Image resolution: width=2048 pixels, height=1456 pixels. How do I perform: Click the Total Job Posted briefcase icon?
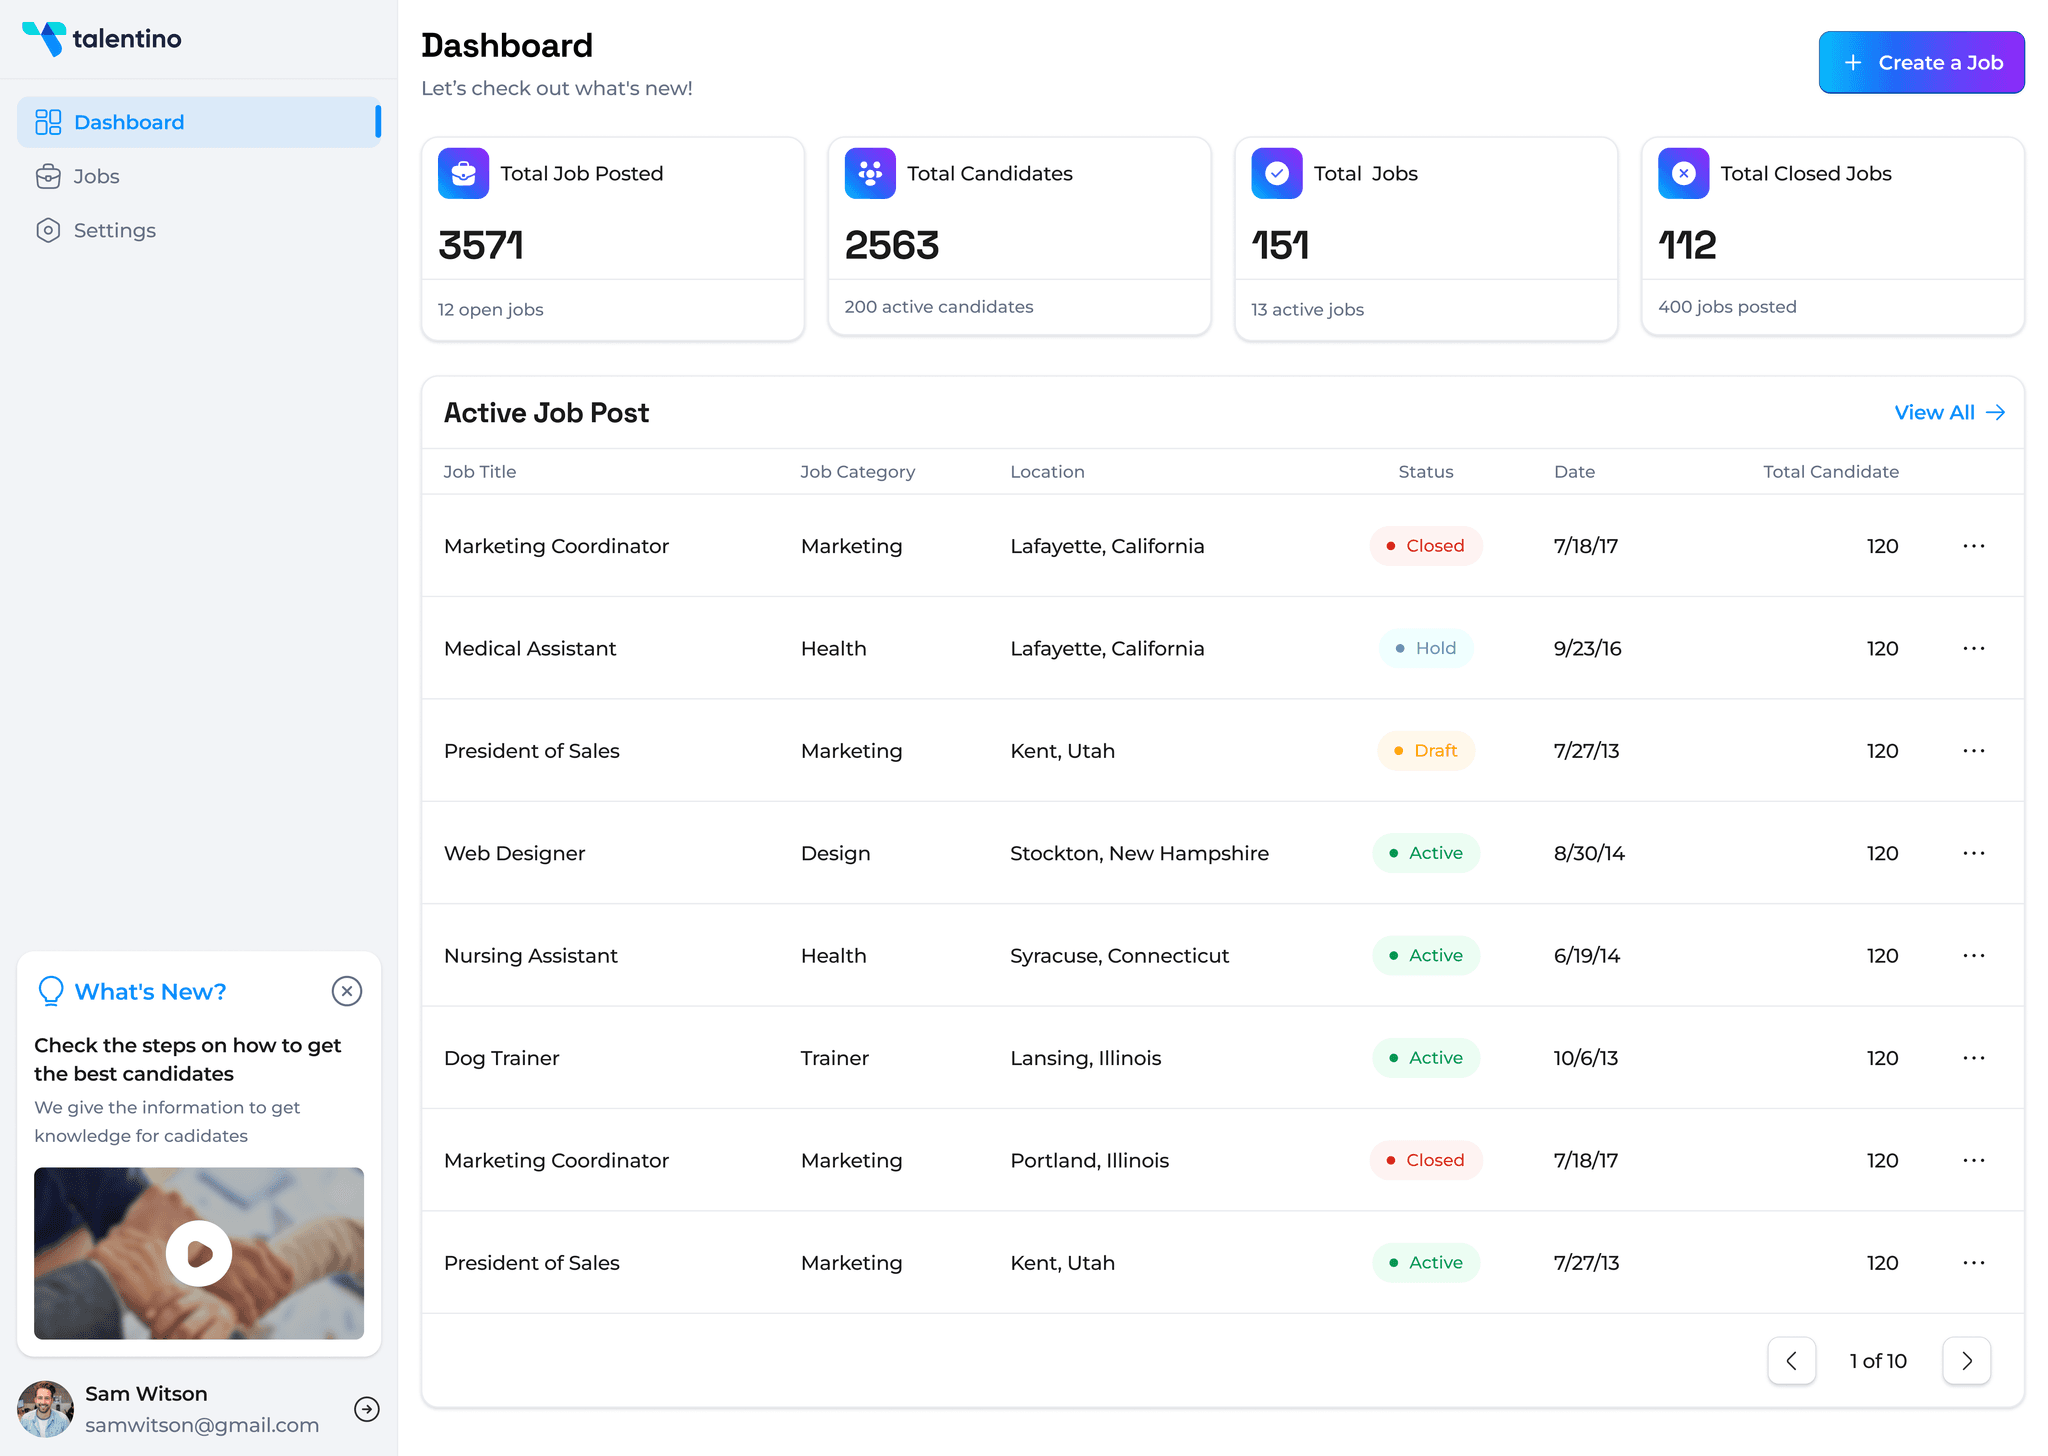[x=463, y=173]
